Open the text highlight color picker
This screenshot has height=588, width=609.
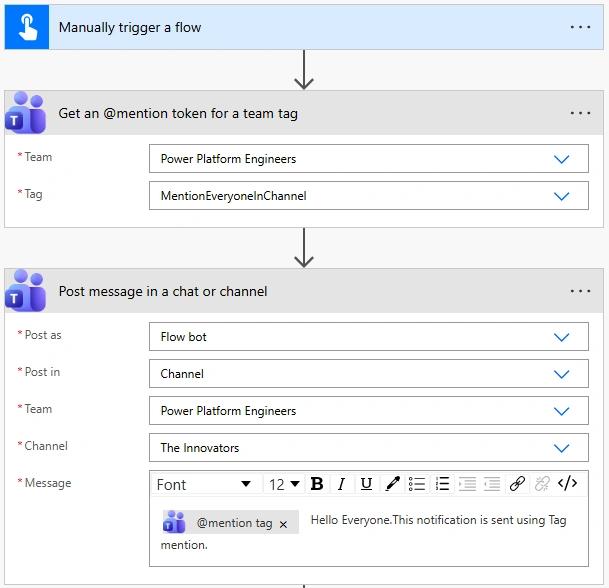coord(392,484)
